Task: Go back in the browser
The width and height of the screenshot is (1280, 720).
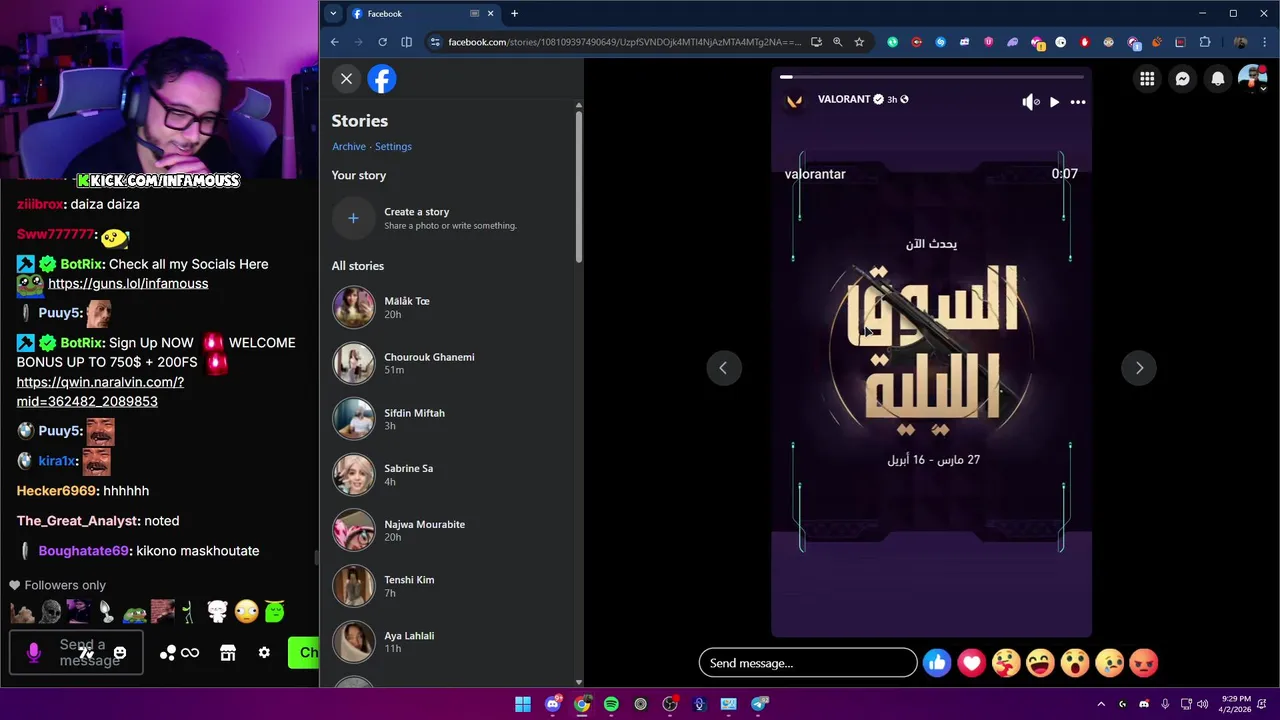Action: [334, 42]
